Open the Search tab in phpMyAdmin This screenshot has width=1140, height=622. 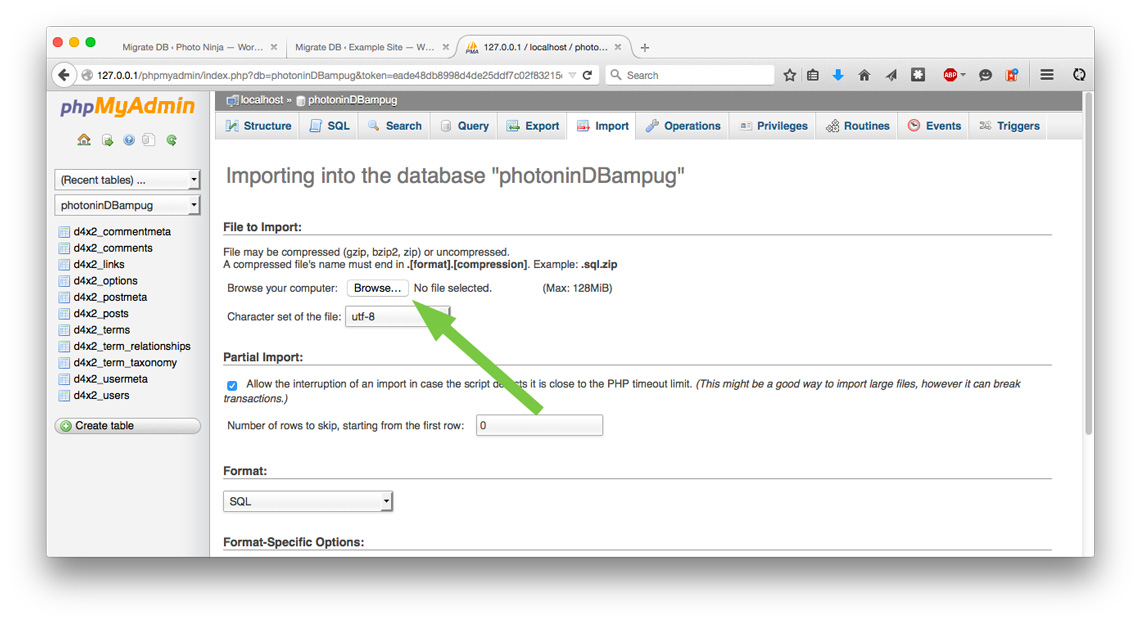click(395, 126)
